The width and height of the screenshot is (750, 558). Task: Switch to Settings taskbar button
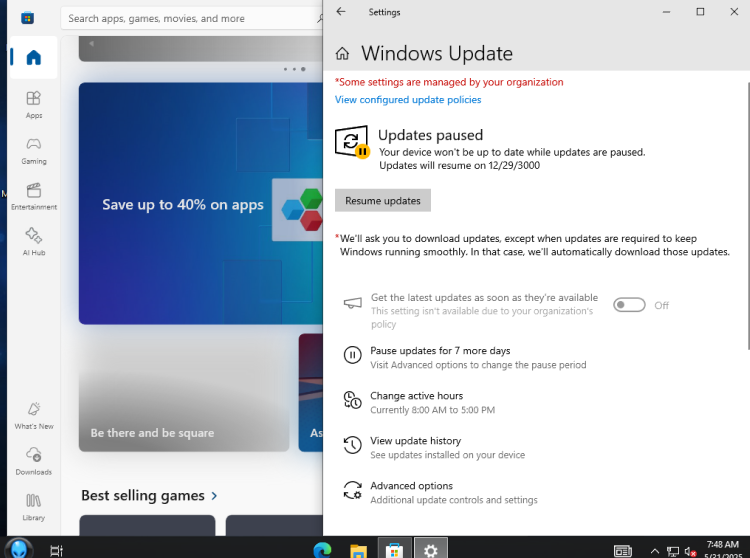430,549
